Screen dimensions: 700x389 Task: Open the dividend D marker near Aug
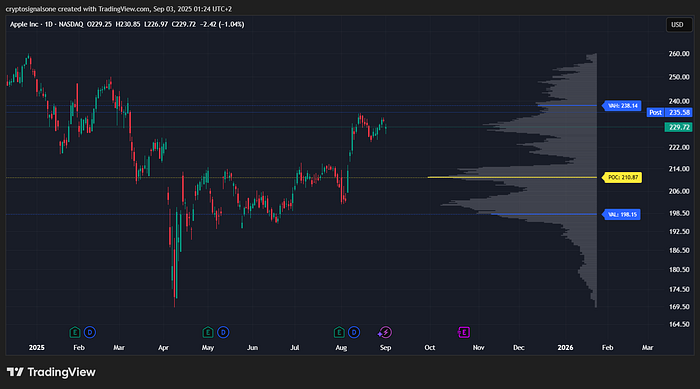pos(354,332)
